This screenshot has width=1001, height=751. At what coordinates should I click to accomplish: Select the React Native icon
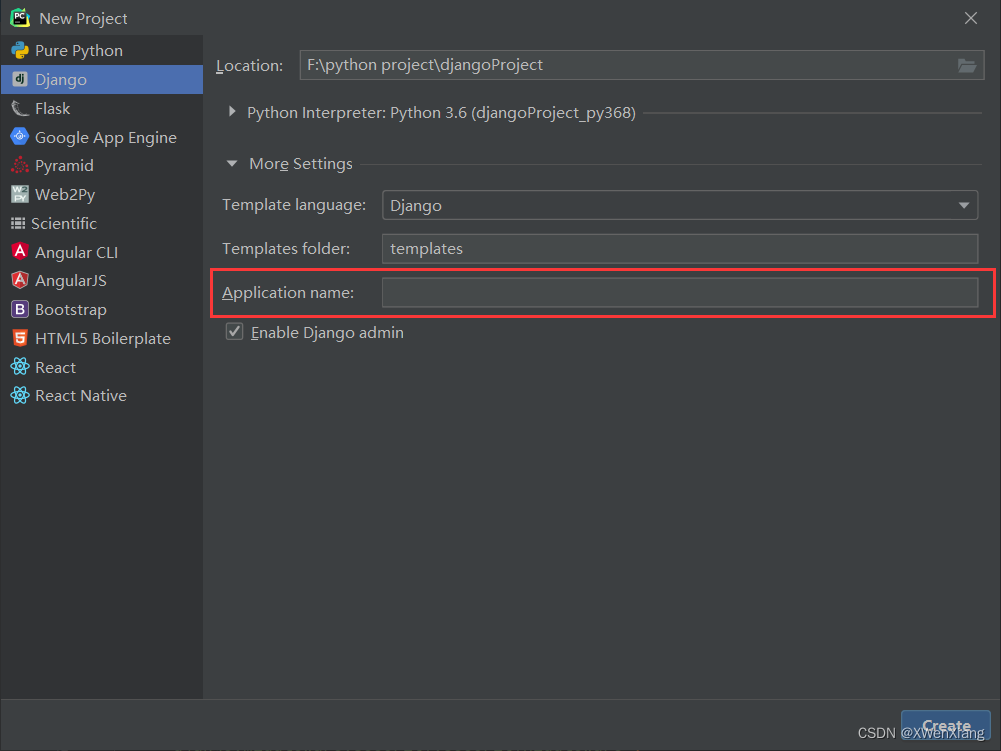tap(21, 395)
